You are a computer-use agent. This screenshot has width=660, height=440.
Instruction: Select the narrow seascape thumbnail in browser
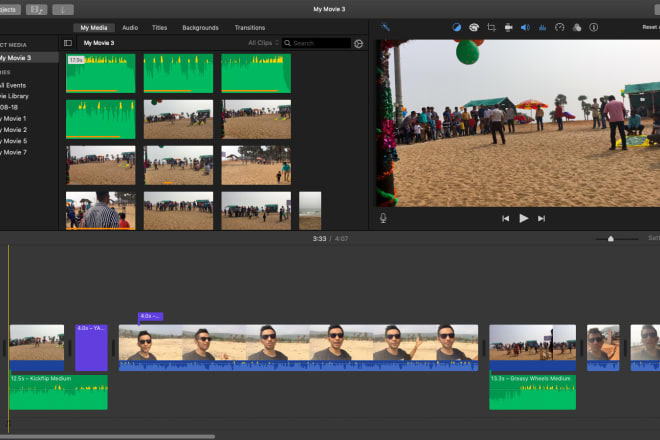click(310, 211)
